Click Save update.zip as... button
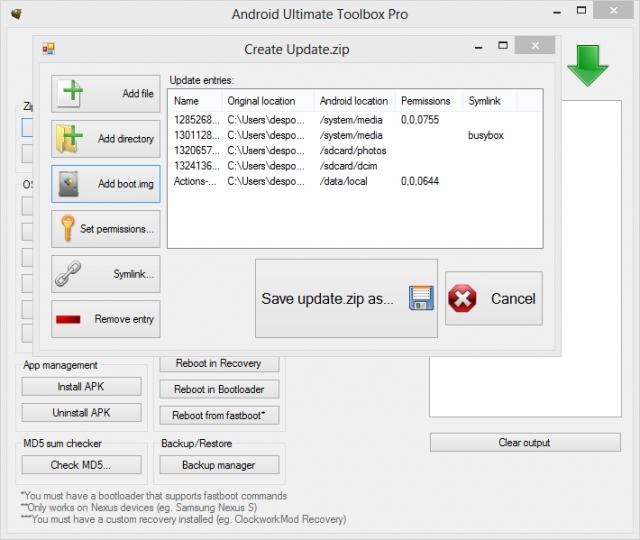Screen dimensions: 640x540 click(x=346, y=298)
